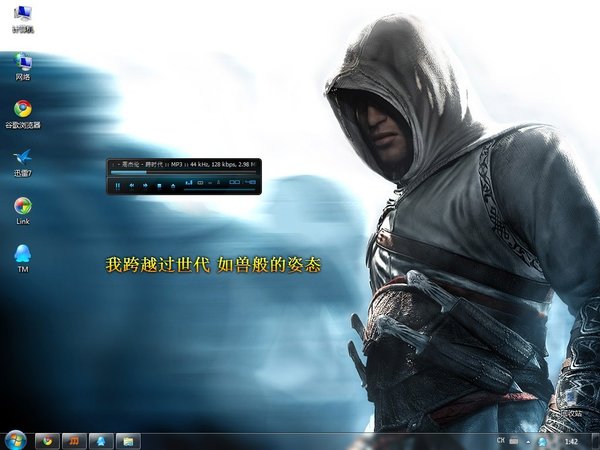Pause the playing song in music player

(118, 185)
